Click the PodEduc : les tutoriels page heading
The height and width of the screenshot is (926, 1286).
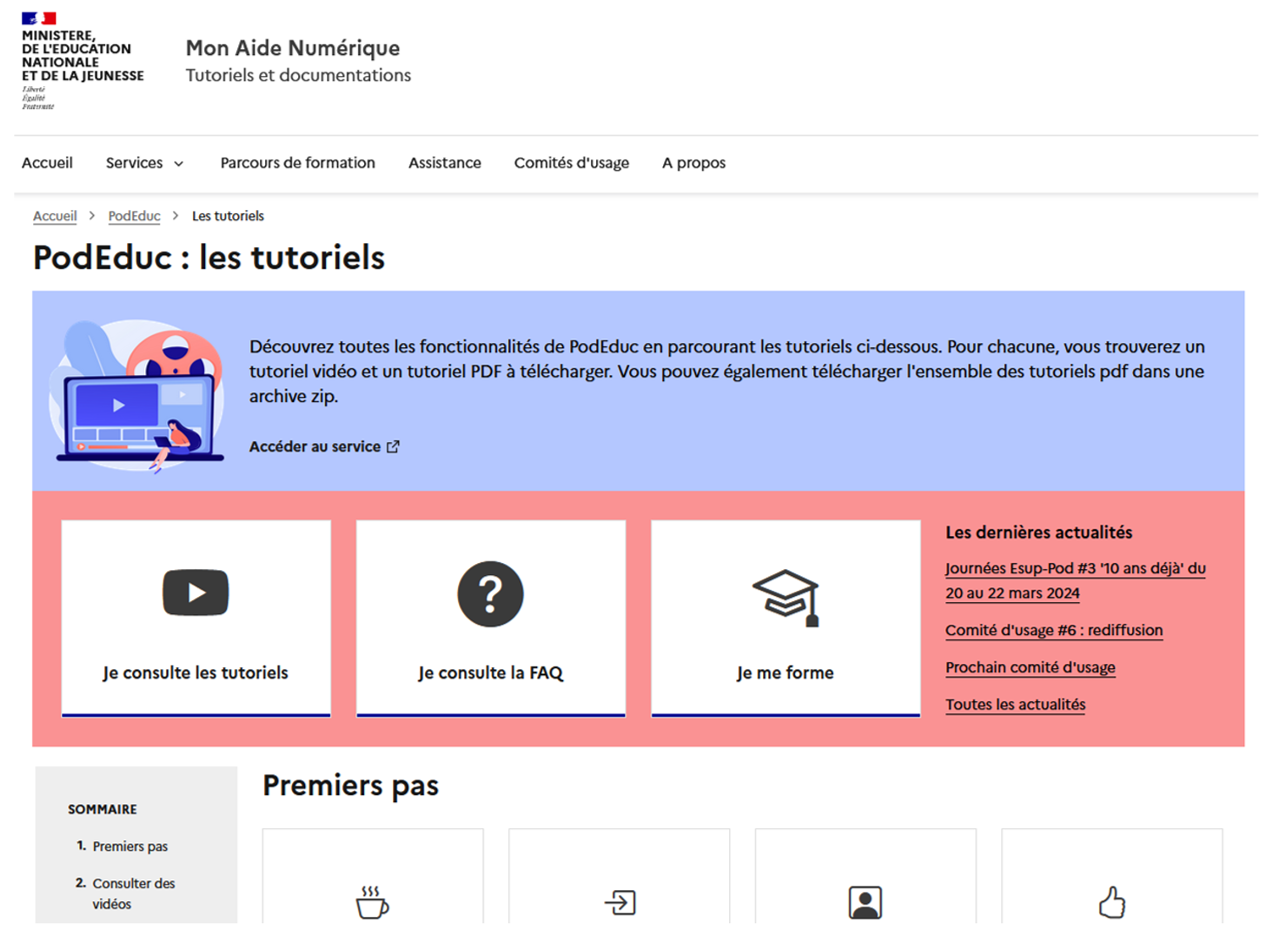[209, 257]
